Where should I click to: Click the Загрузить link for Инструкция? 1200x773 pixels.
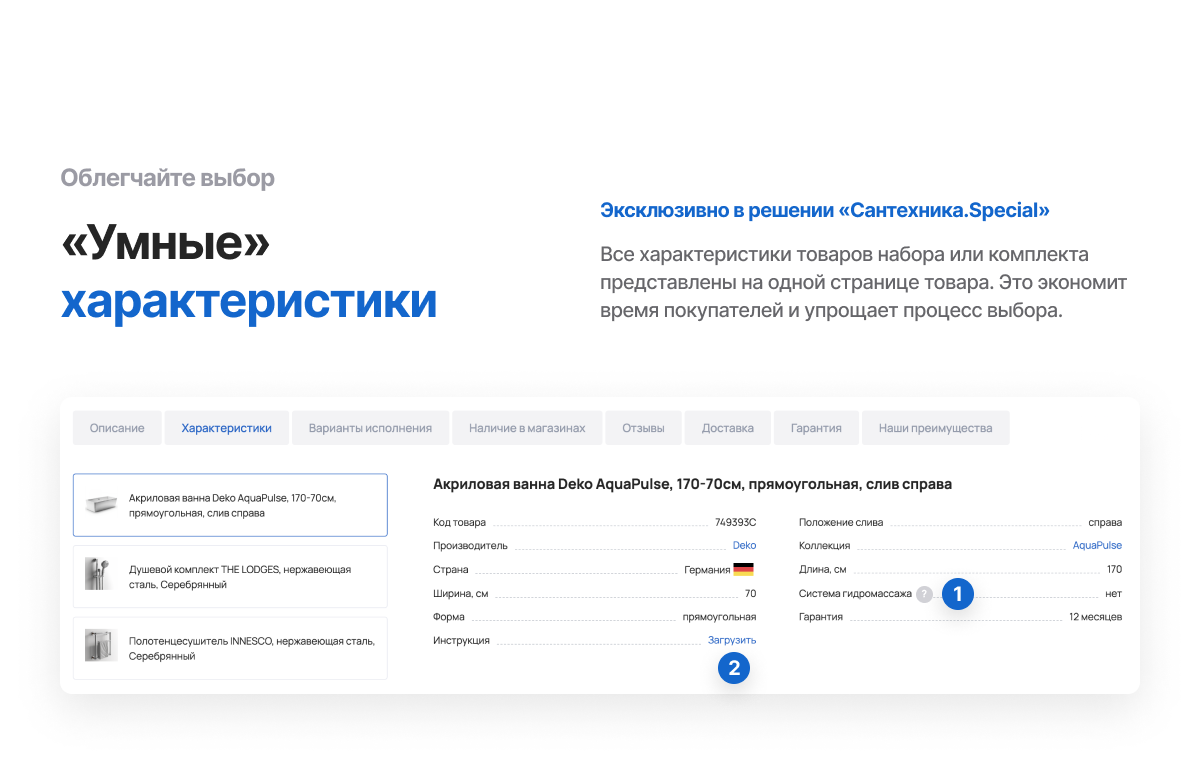pos(733,639)
